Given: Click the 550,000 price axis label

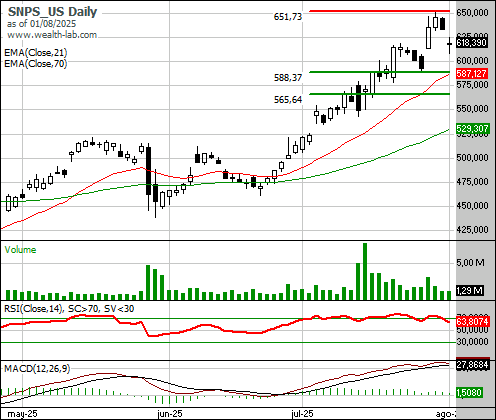Looking at the screenshot, I should pyautogui.click(x=472, y=109).
